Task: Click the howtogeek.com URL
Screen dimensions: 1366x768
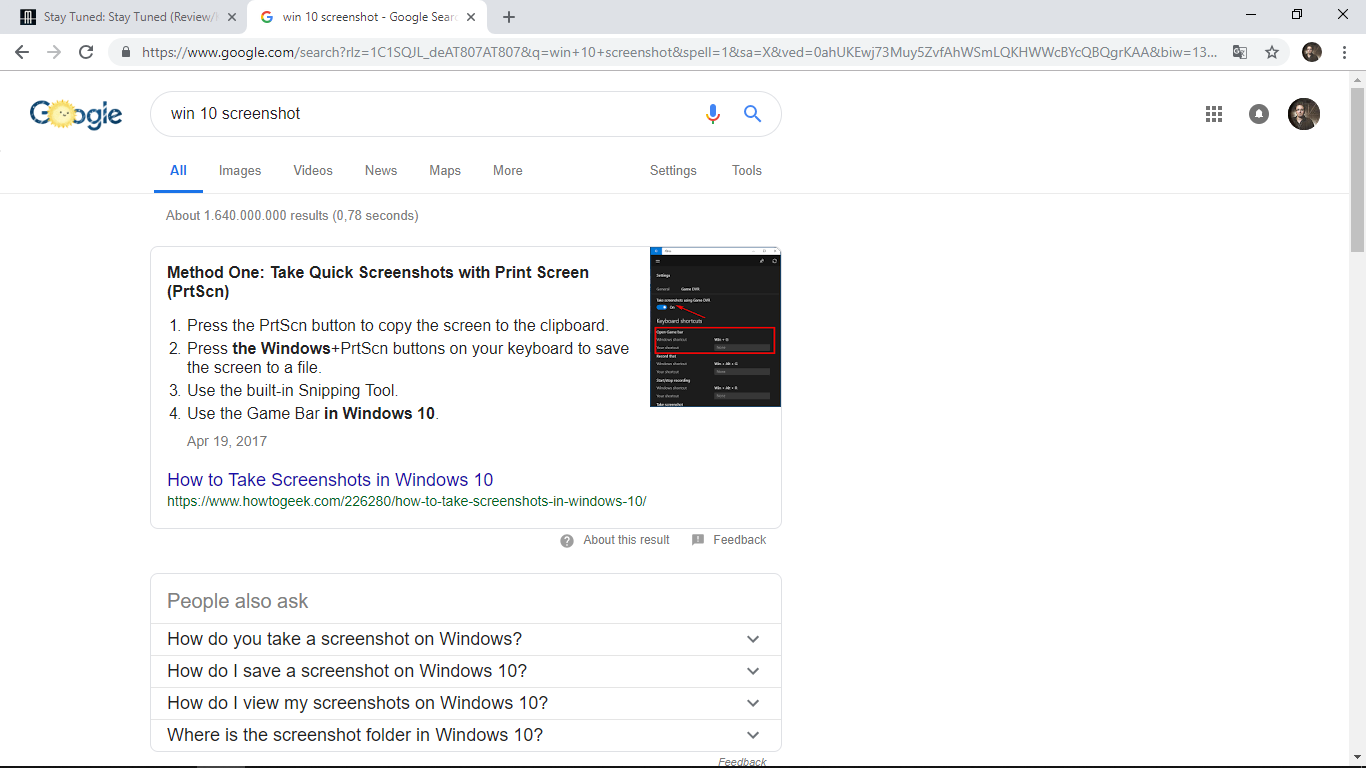Action: [x=407, y=501]
